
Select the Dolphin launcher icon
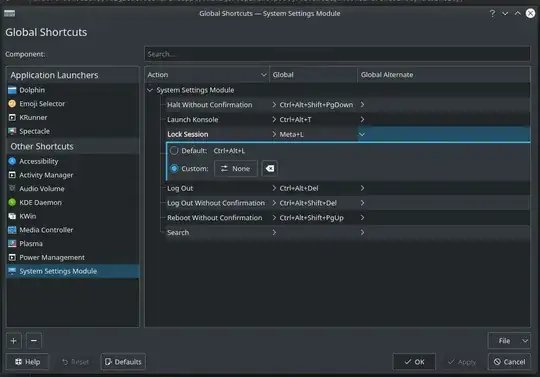coord(12,90)
